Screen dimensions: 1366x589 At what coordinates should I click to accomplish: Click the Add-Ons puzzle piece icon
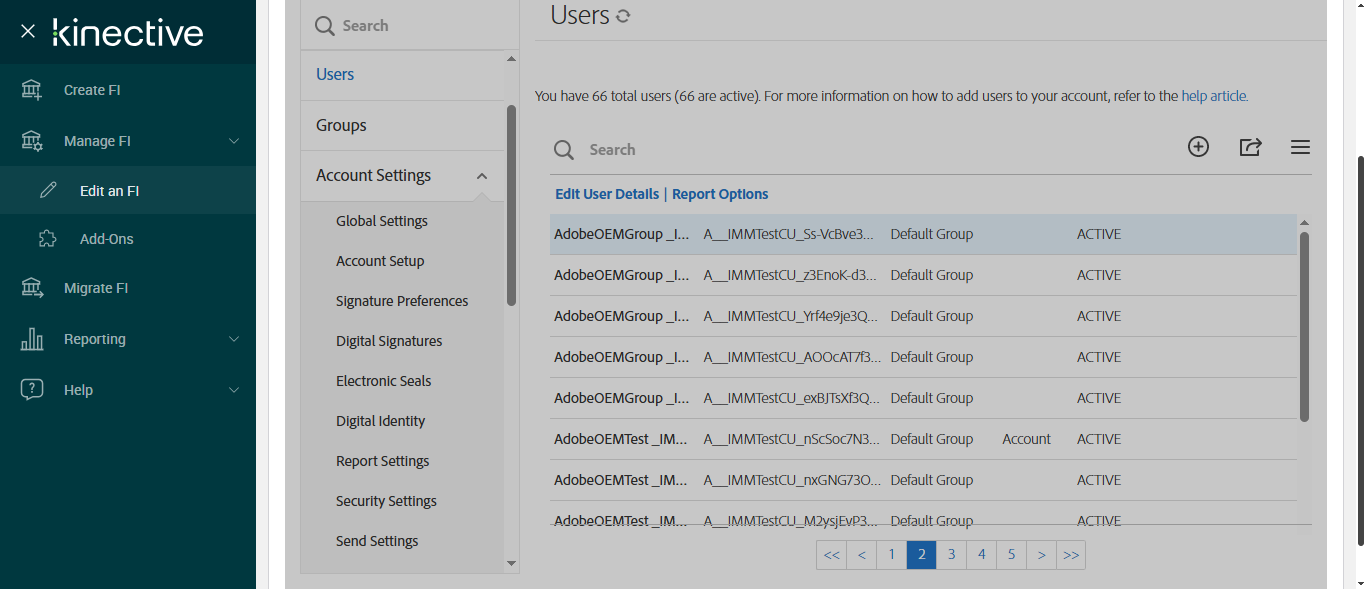click(x=47, y=239)
